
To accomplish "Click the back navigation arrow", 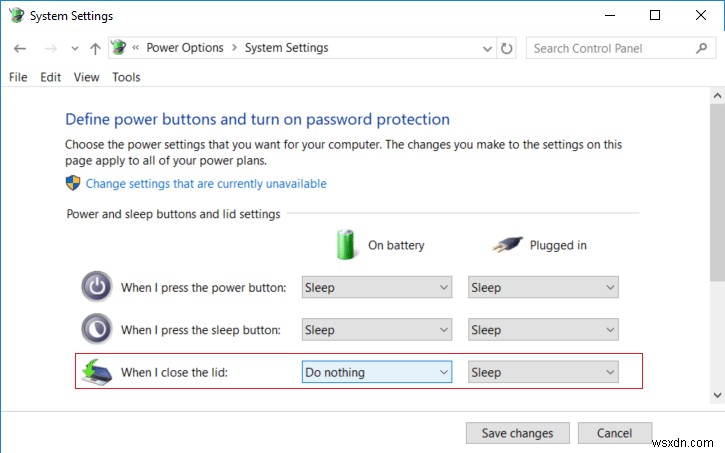I will click(20, 48).
